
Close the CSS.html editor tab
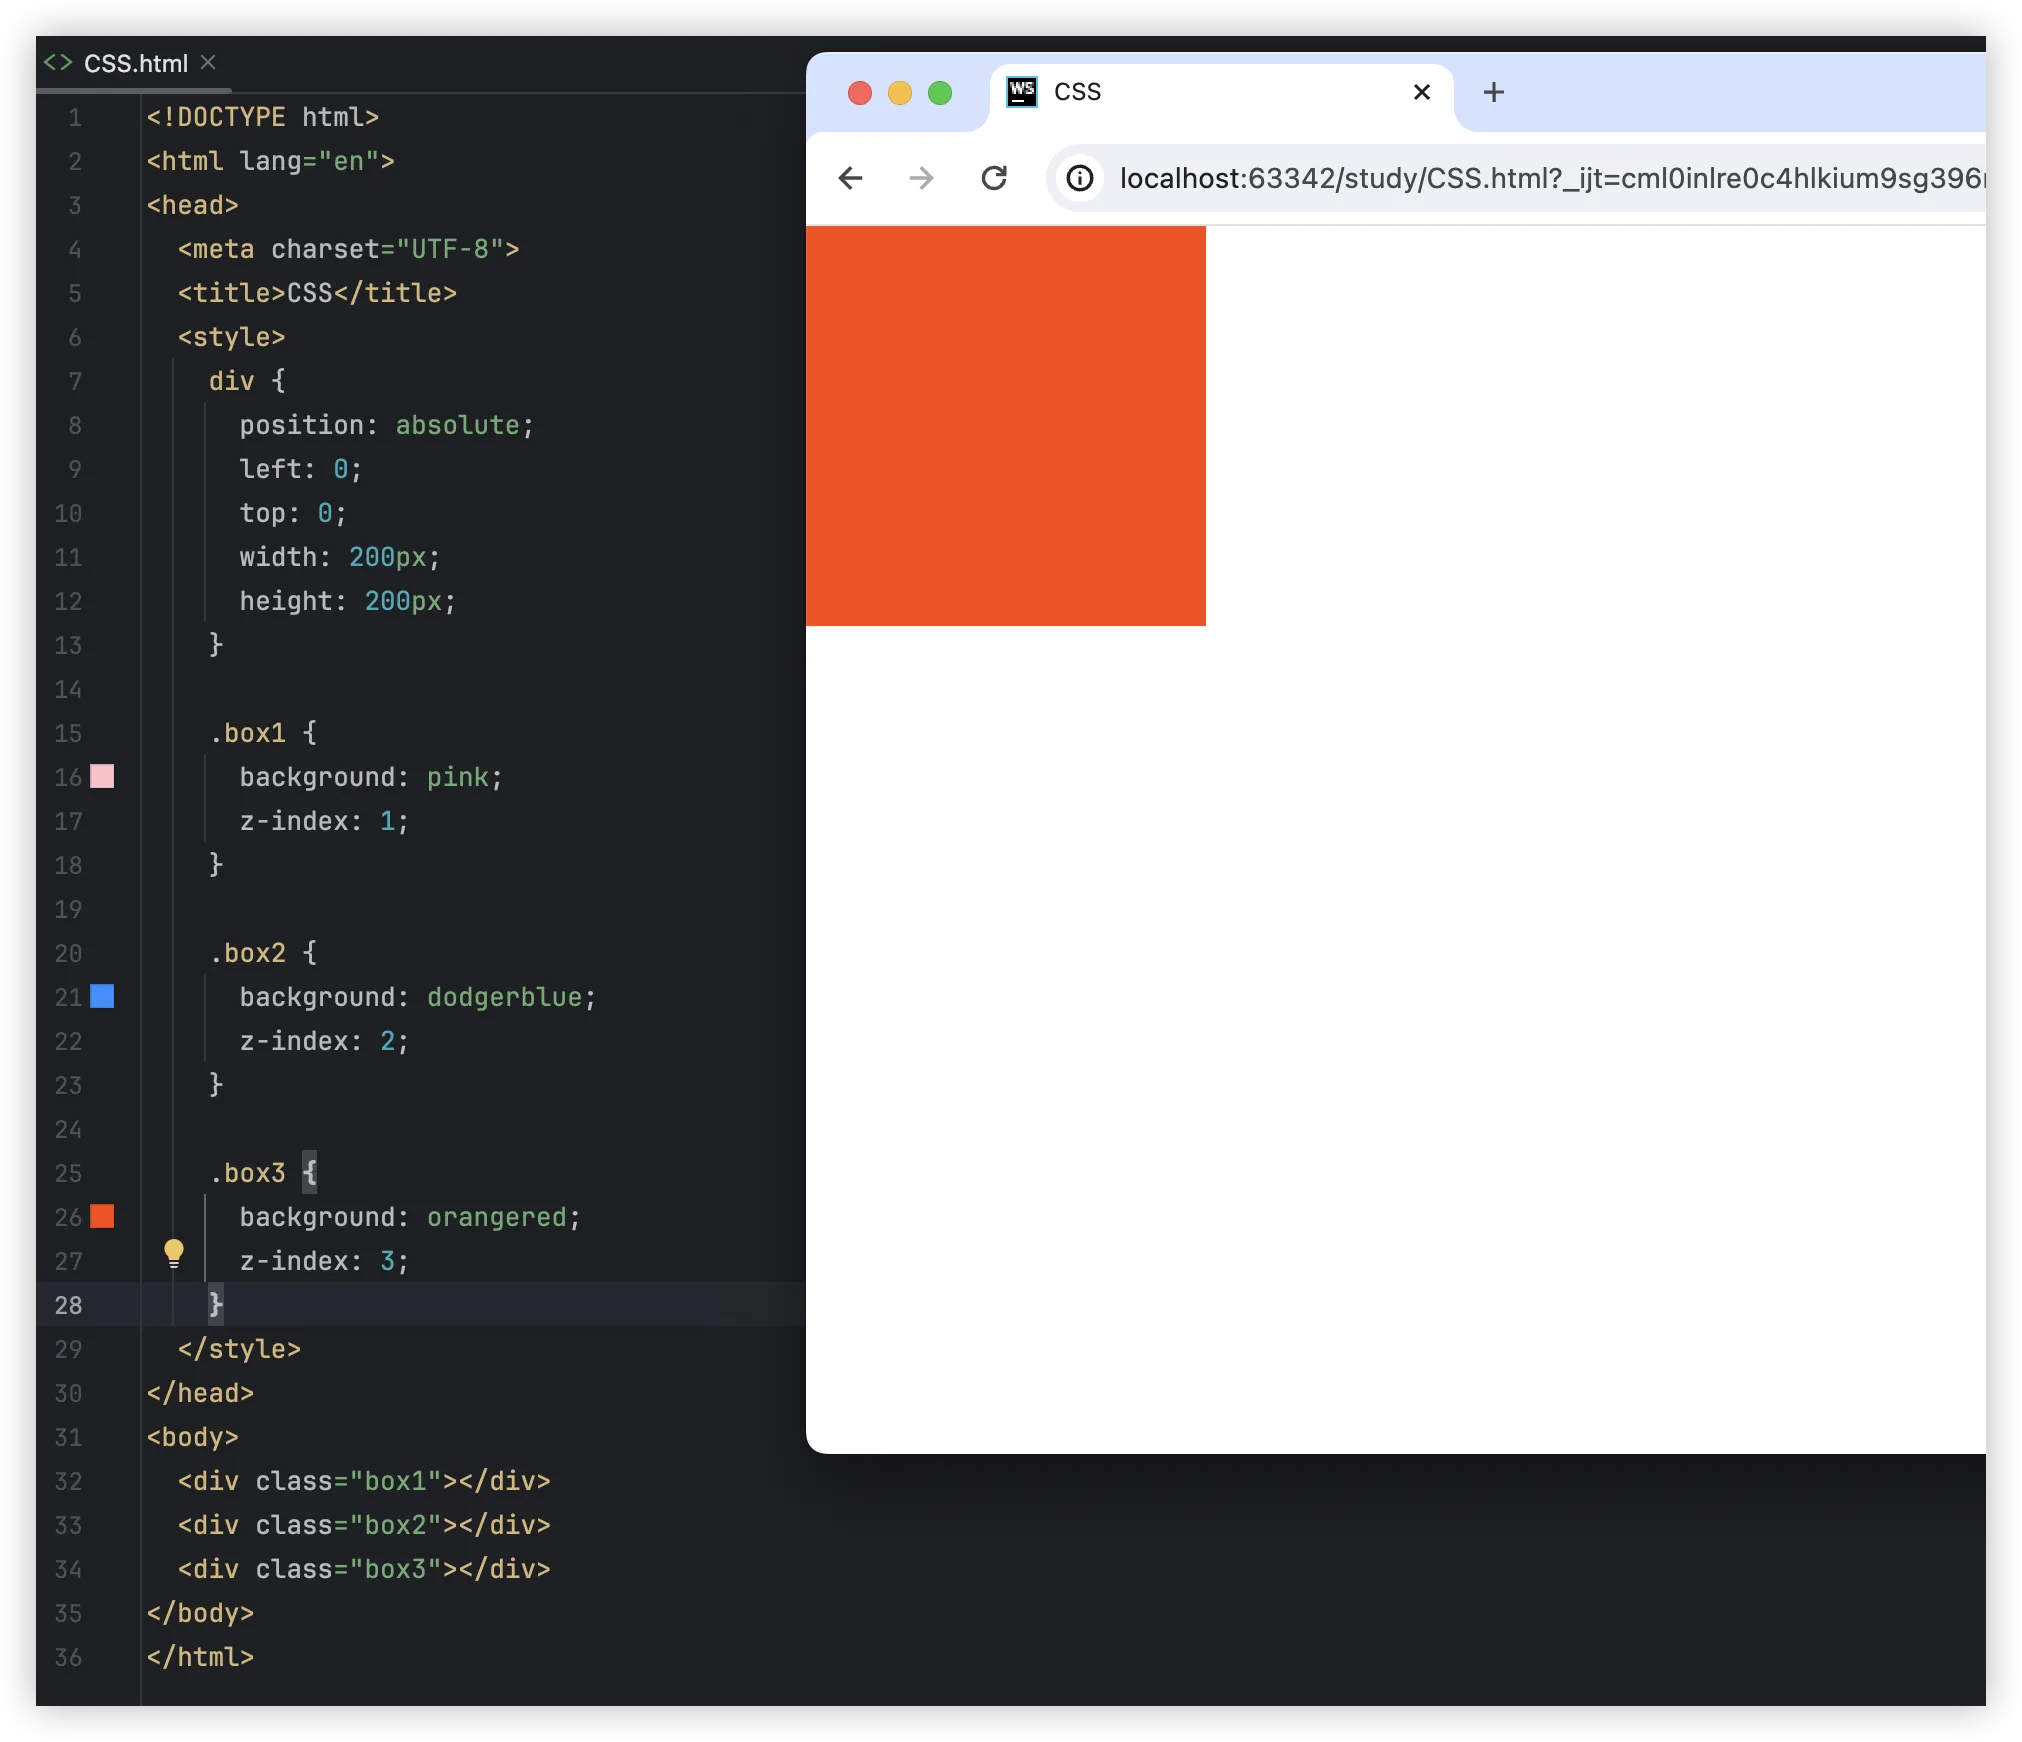[x=208, y=63]
